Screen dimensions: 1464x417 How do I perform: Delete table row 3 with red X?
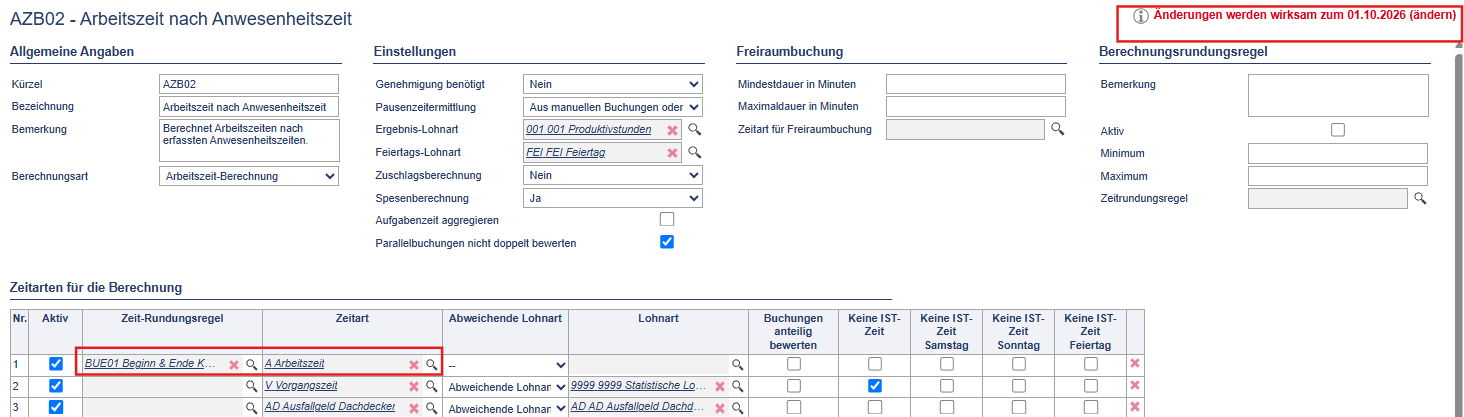pos(1134,407)
